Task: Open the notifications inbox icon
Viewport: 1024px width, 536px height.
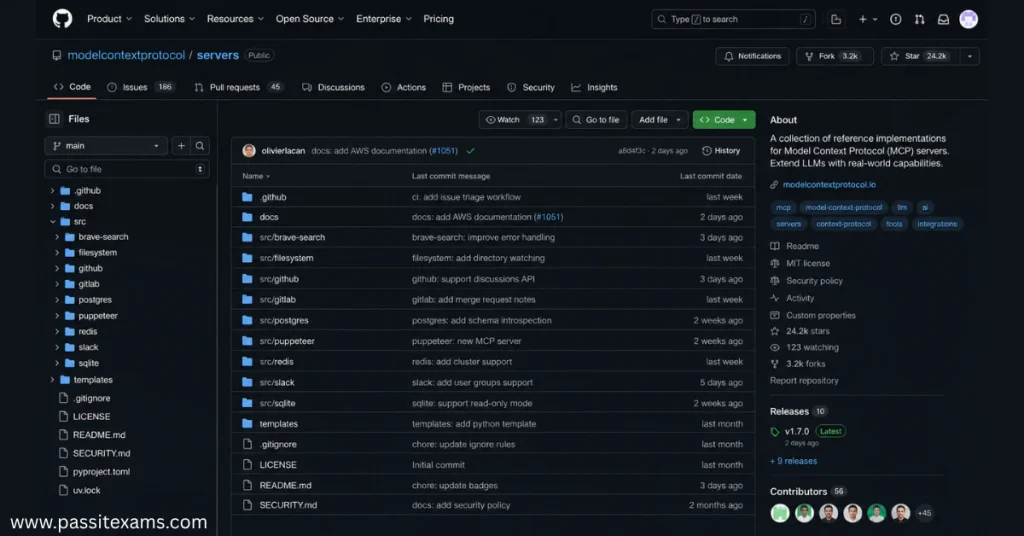Action: pyautogui.click(x=943, y=20)
